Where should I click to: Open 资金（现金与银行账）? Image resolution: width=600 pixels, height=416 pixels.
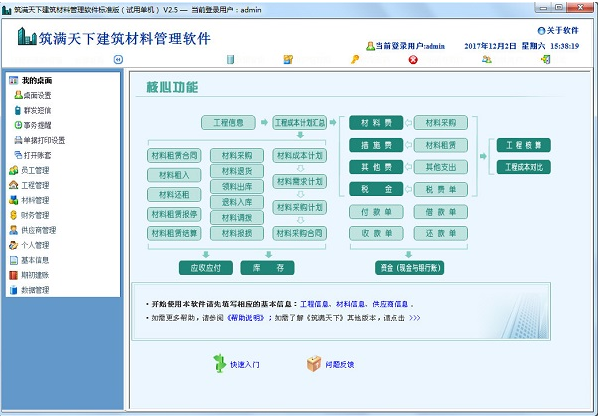pos(409,268)
